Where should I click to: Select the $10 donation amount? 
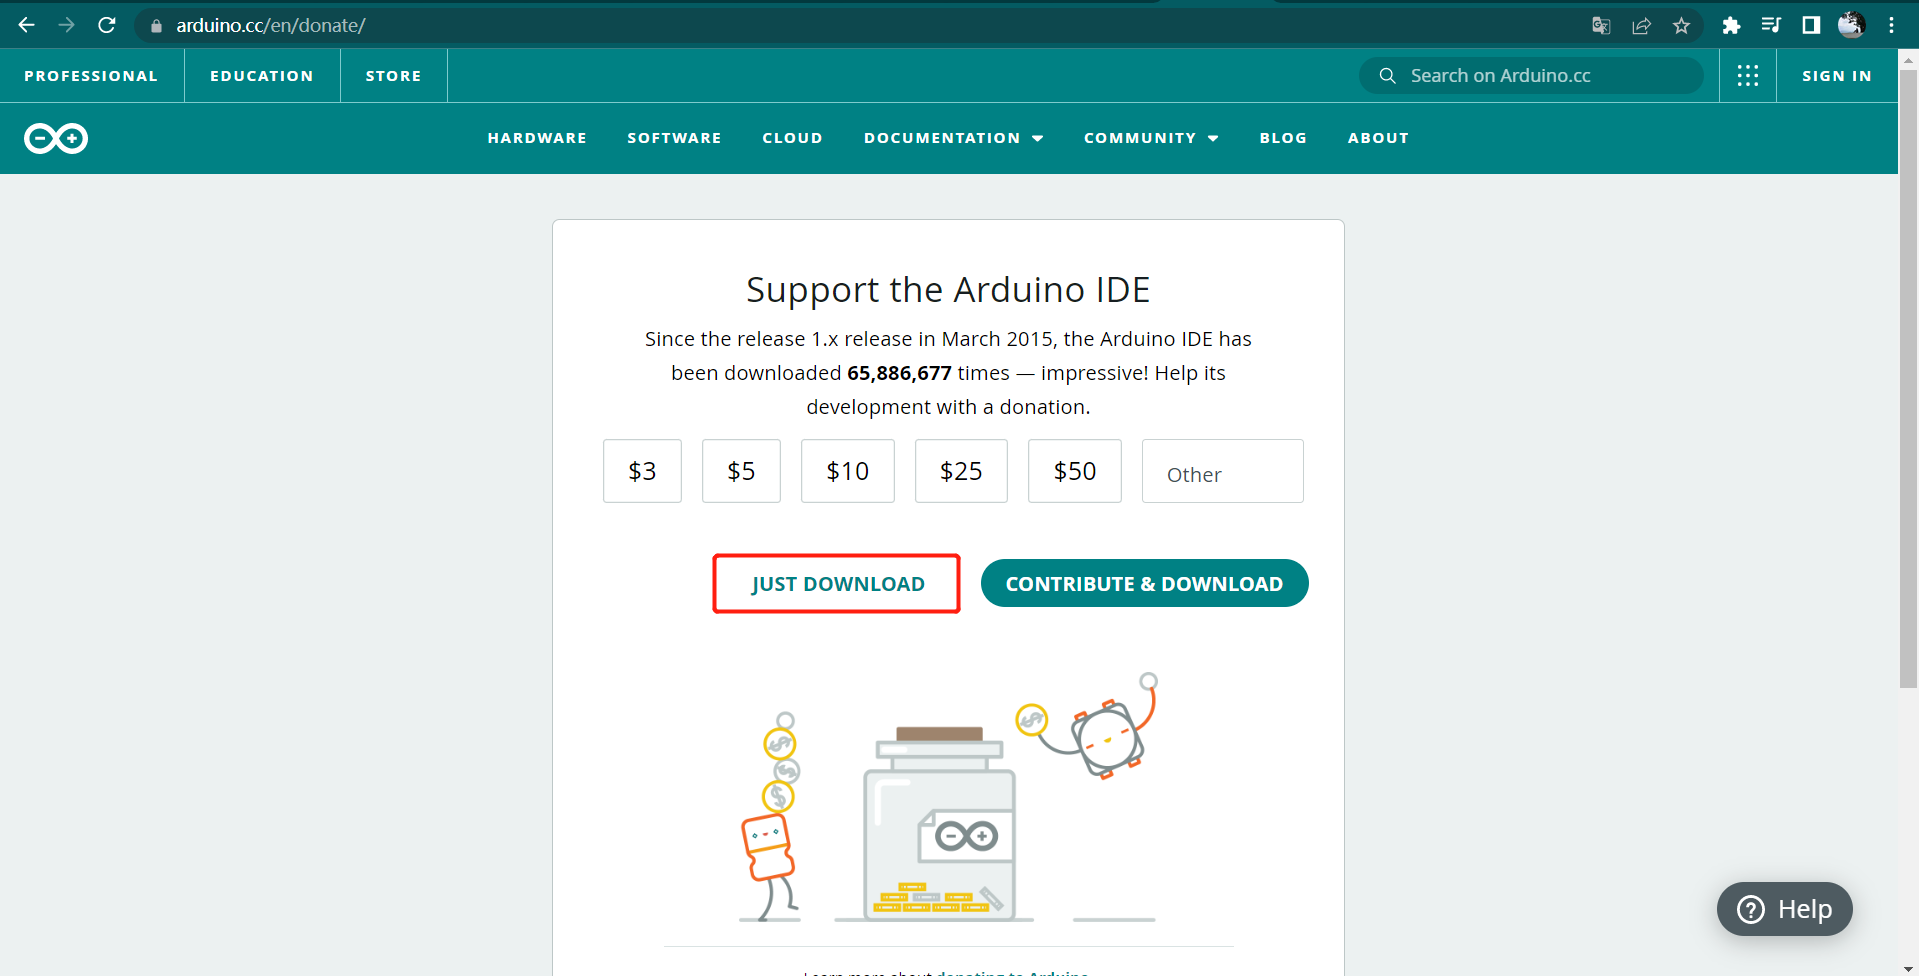pyautogui.click(x=847, y=471)
